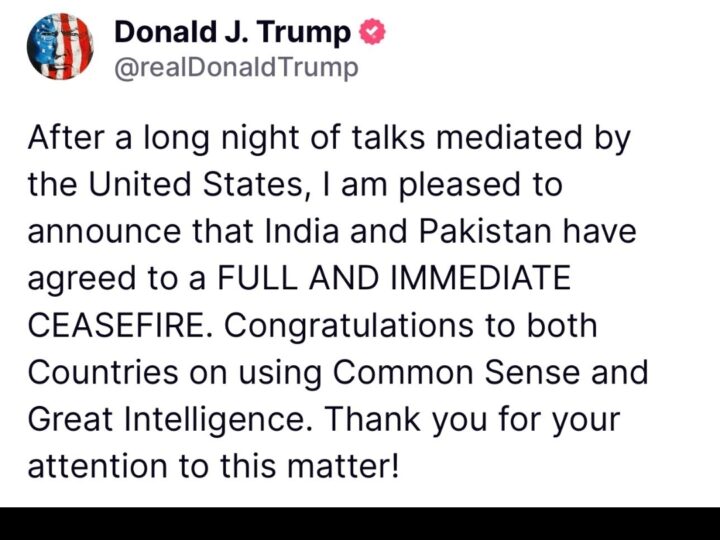The width and height of the screenshot is (720, 540).
Task: Click the pink verified badge icon
Action: tap(372, 32)
